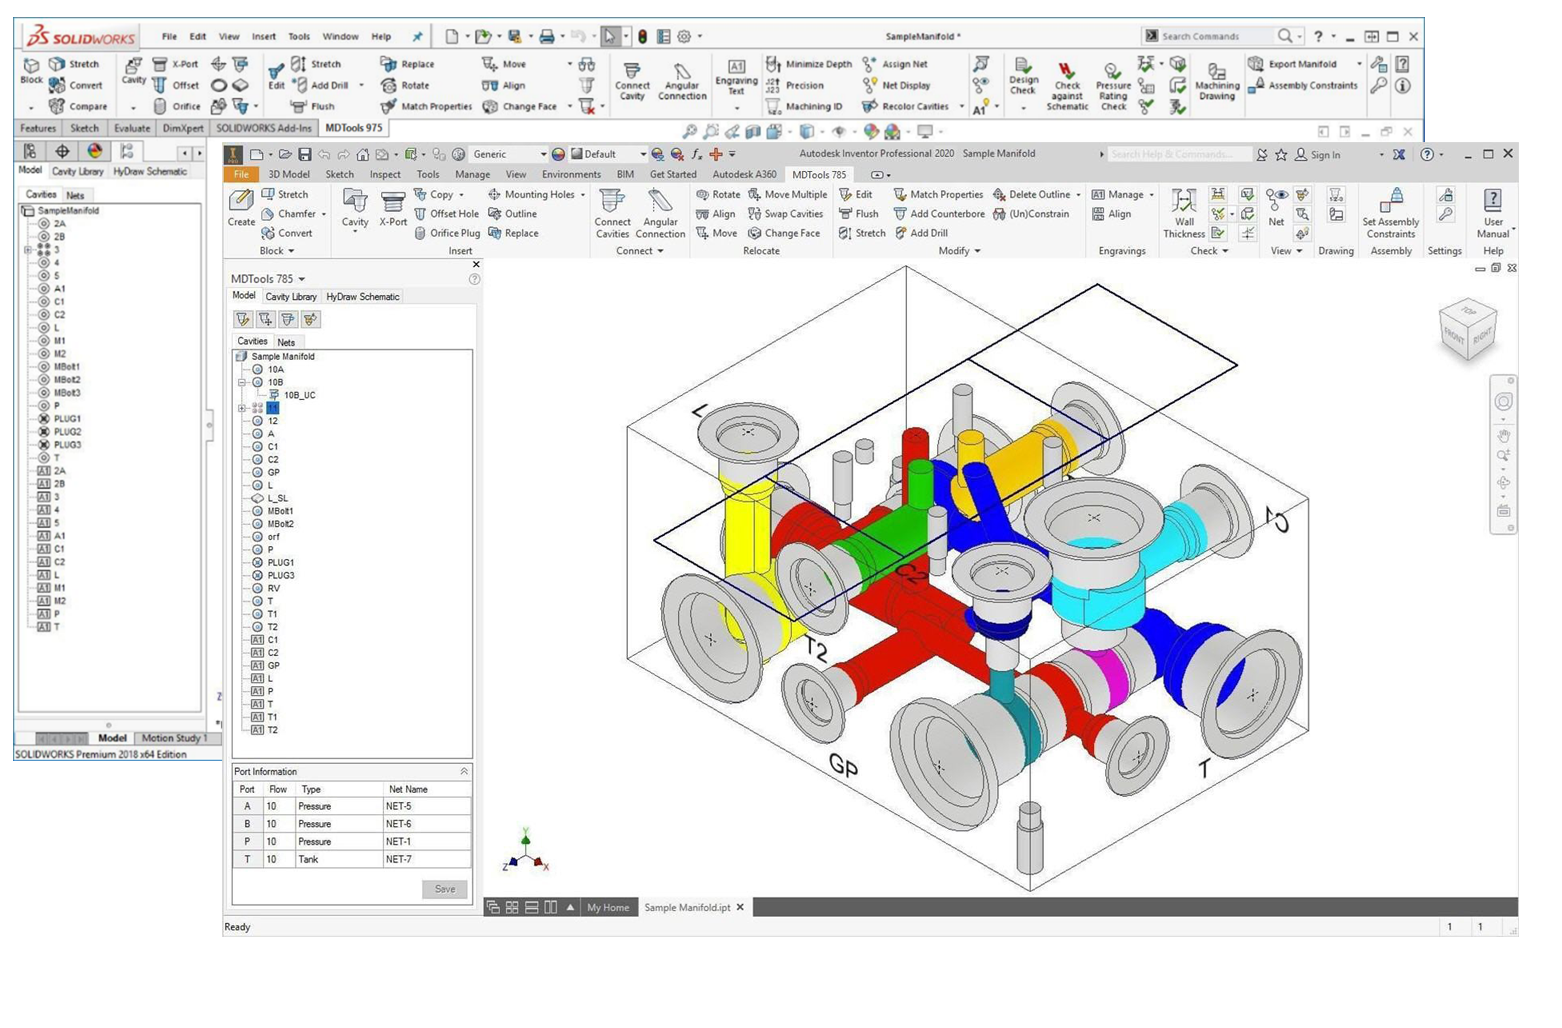This screenshot has width=1562, height=1028.
Task: Click Change Face in Inventor Relocate group
Action: 784,233
